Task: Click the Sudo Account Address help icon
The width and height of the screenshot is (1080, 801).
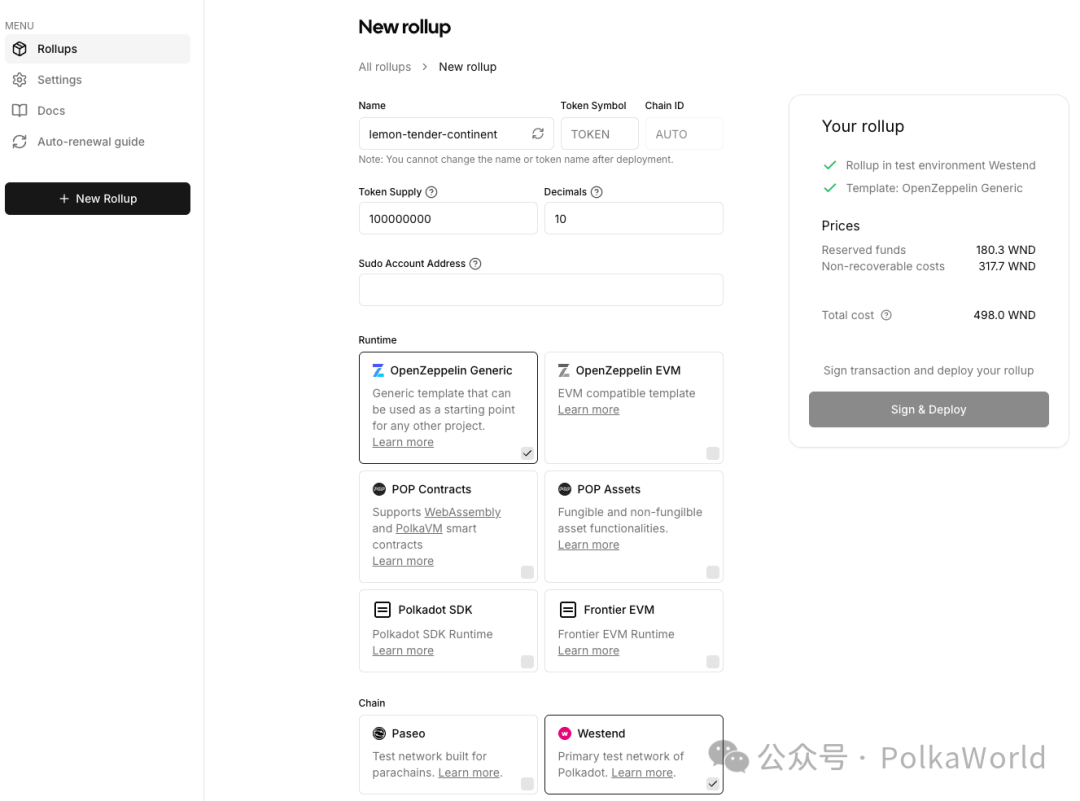Action: click(475, 264)
